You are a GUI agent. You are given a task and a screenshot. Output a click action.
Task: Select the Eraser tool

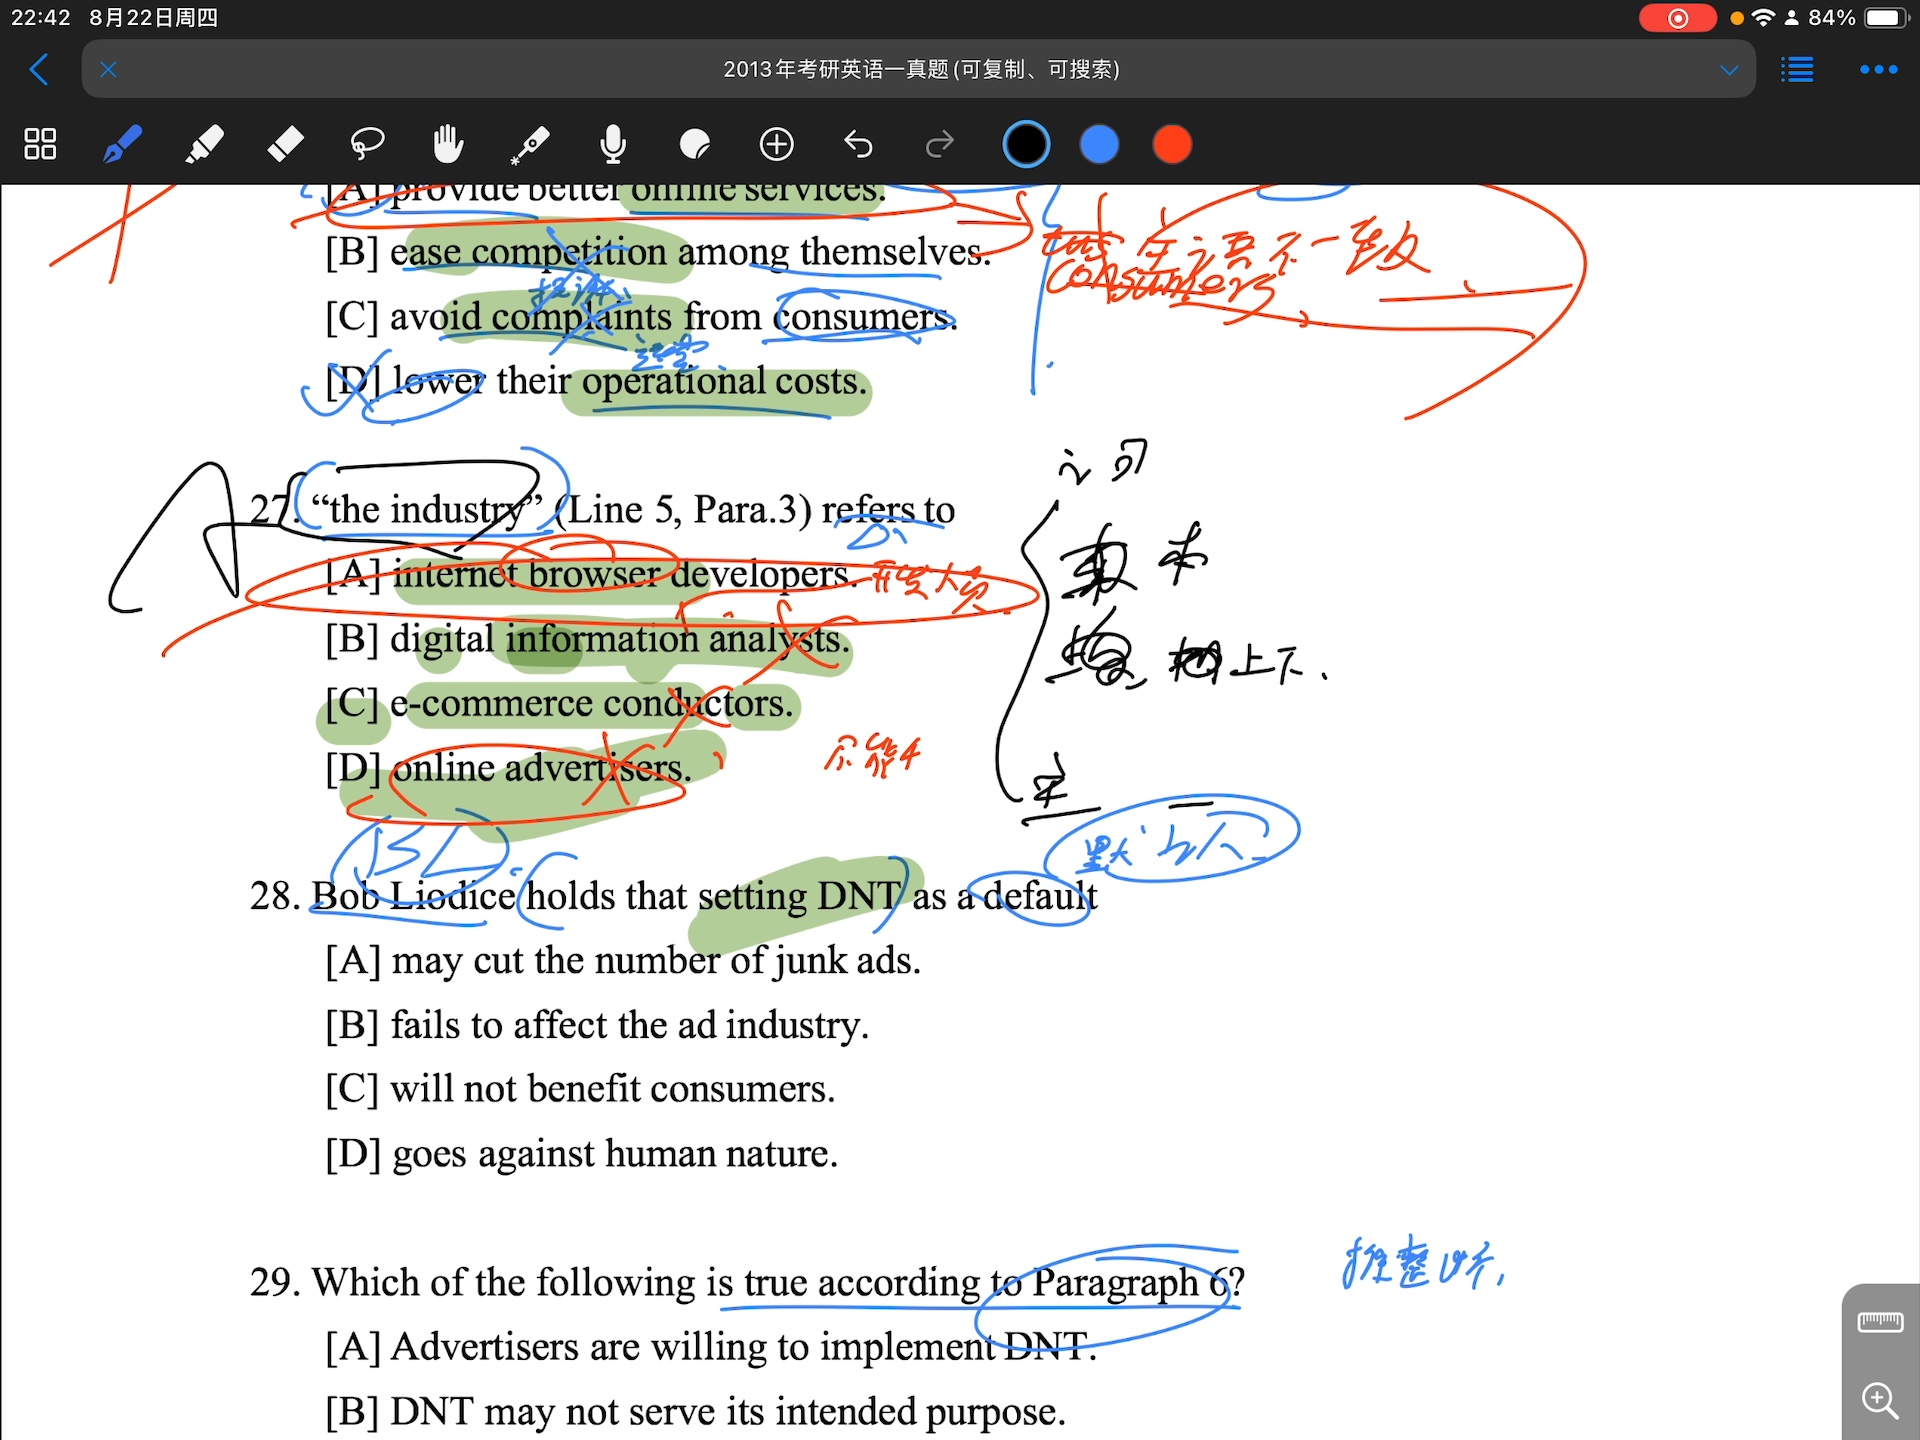pos(286,144)
